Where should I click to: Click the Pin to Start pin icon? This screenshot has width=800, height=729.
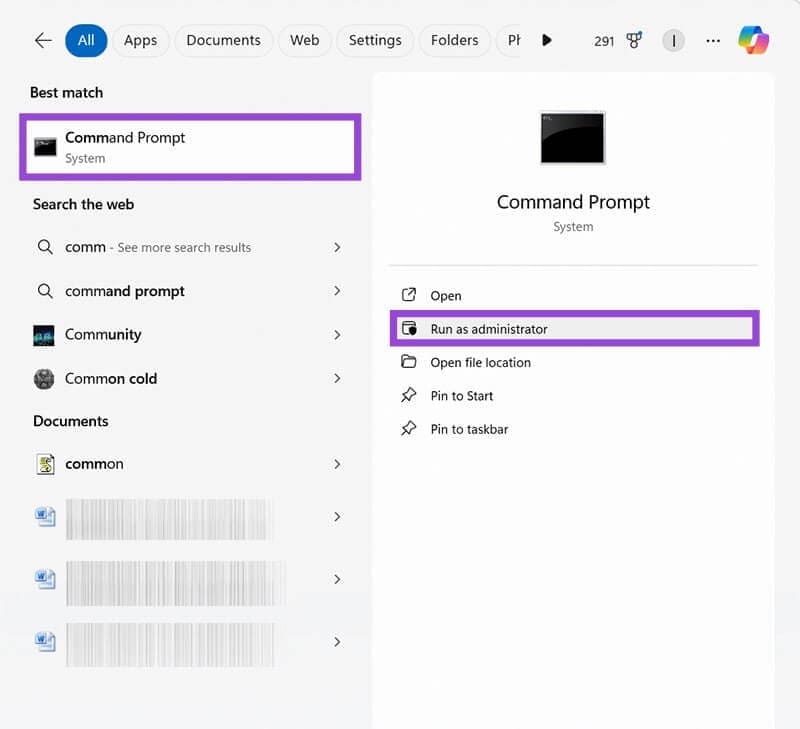point(409,395)
